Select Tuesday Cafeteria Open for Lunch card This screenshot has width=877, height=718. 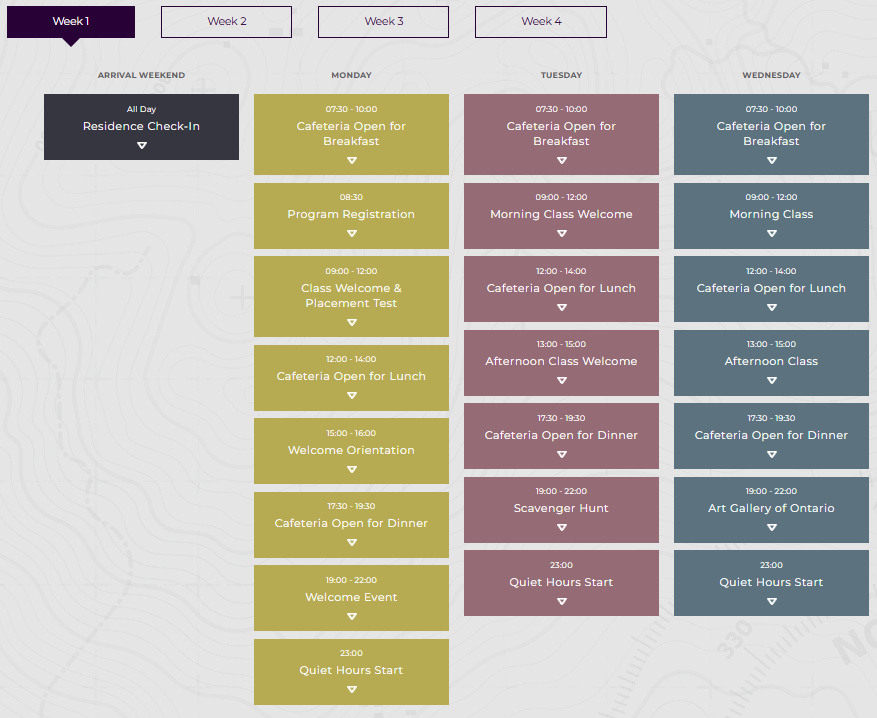click(561, 288)
